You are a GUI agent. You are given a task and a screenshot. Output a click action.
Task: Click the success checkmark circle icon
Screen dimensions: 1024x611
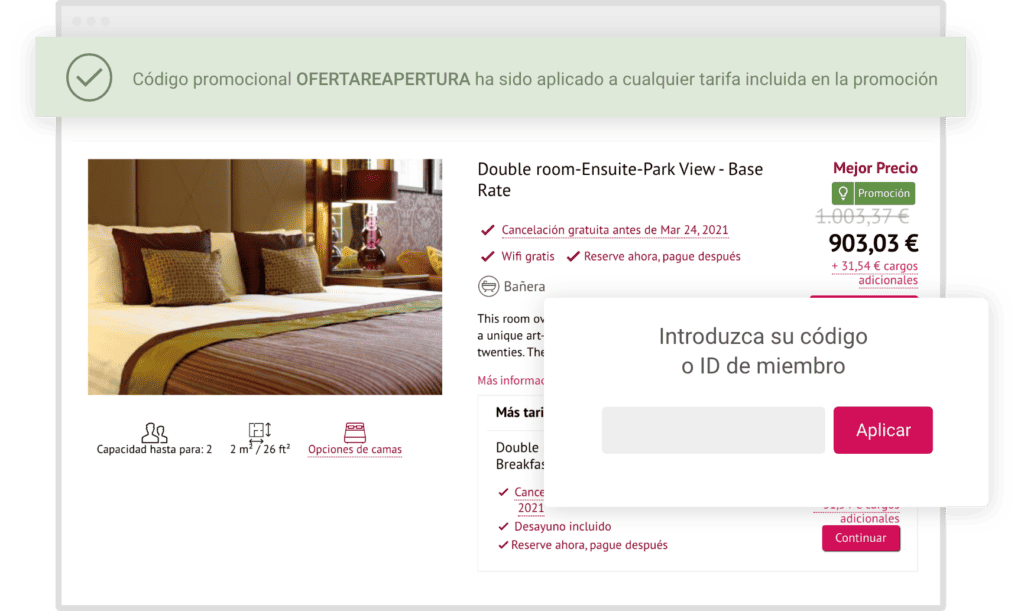[89, 78]
